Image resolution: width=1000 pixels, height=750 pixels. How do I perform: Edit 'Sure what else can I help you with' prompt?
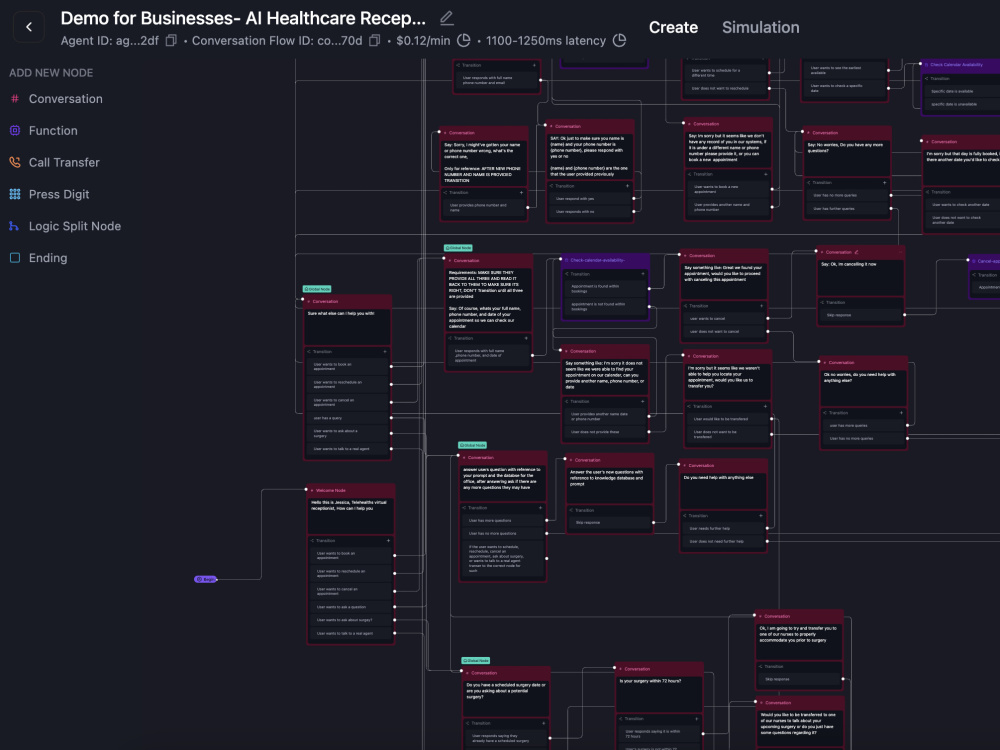[x=348, y=327]
